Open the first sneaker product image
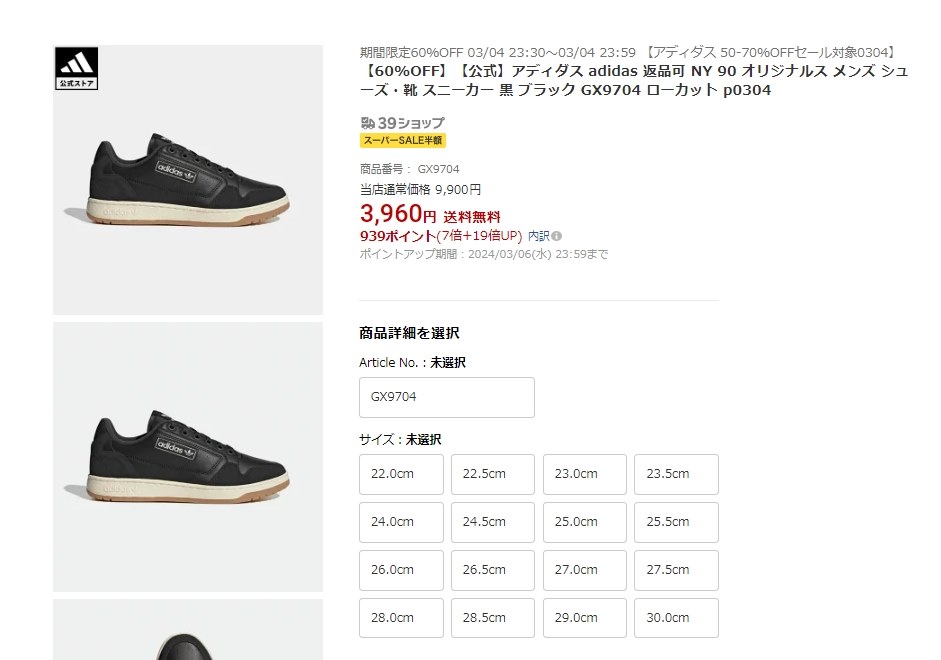 coord(188,180)
